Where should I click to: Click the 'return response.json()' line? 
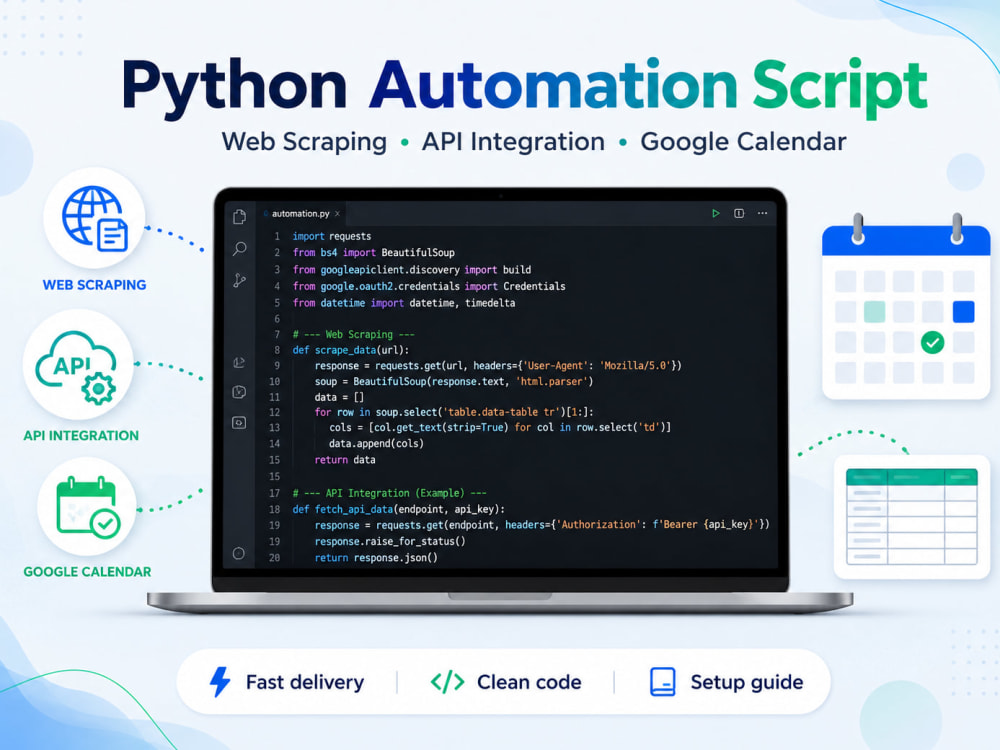tap(376, 557)
